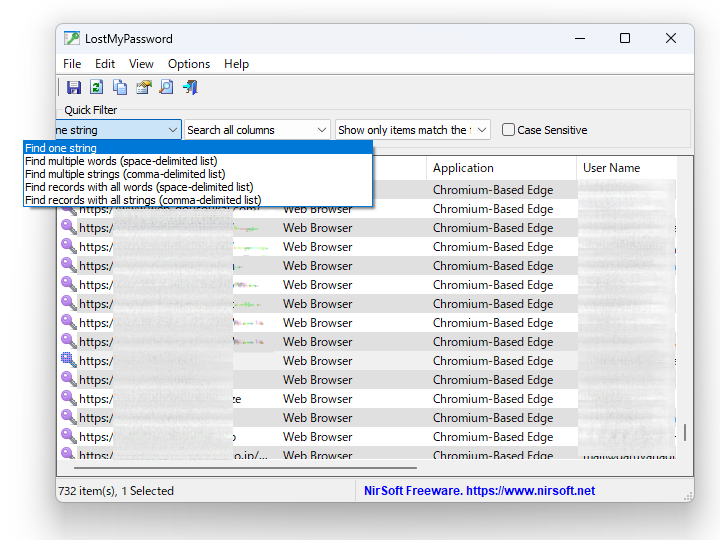This screenshot has height=540, width=720.
Task: Open the Edit menu
Action: (105, 64)
